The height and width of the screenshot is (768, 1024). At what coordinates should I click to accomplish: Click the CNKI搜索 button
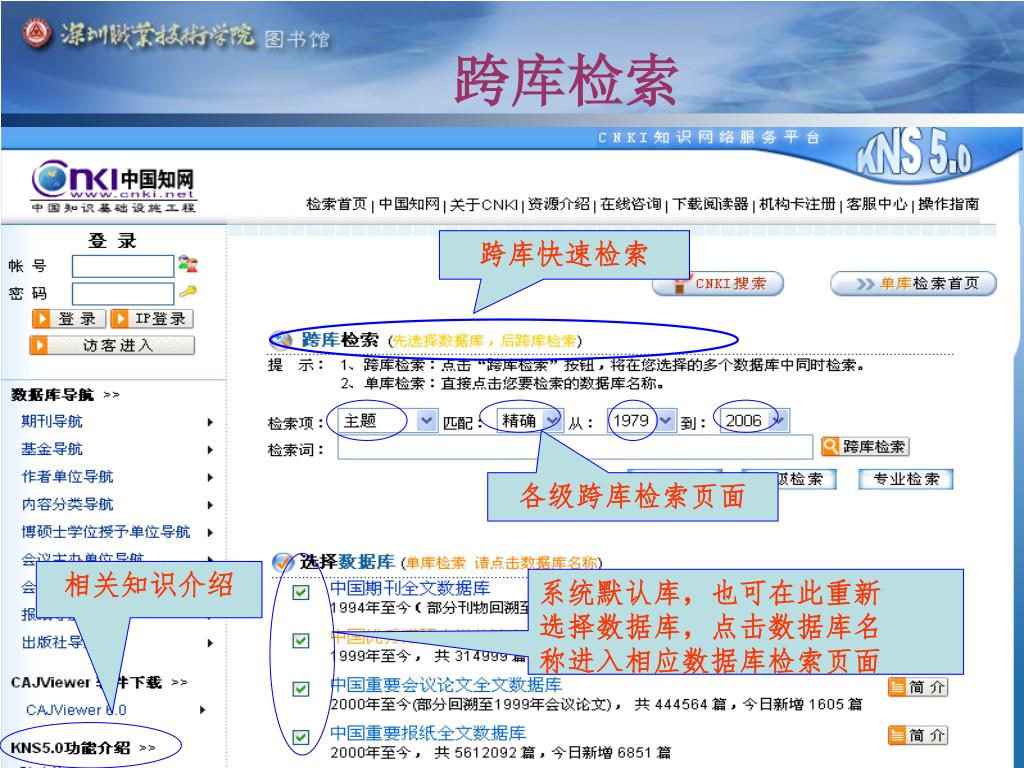[x=718, y=283]
